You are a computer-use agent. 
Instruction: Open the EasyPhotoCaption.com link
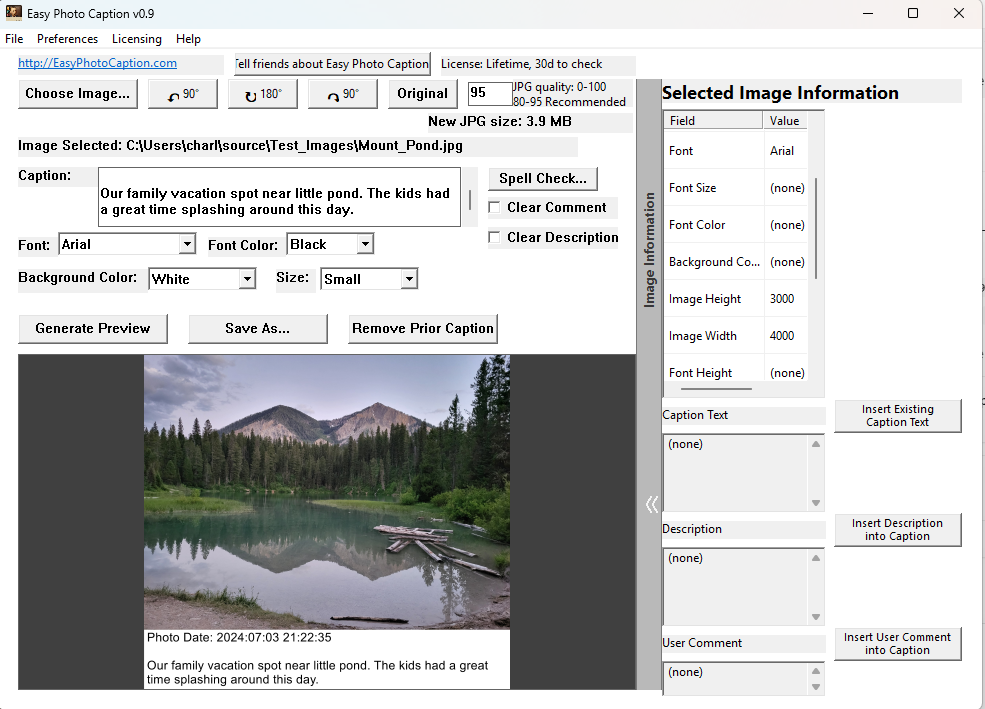[x=97, y=63]
